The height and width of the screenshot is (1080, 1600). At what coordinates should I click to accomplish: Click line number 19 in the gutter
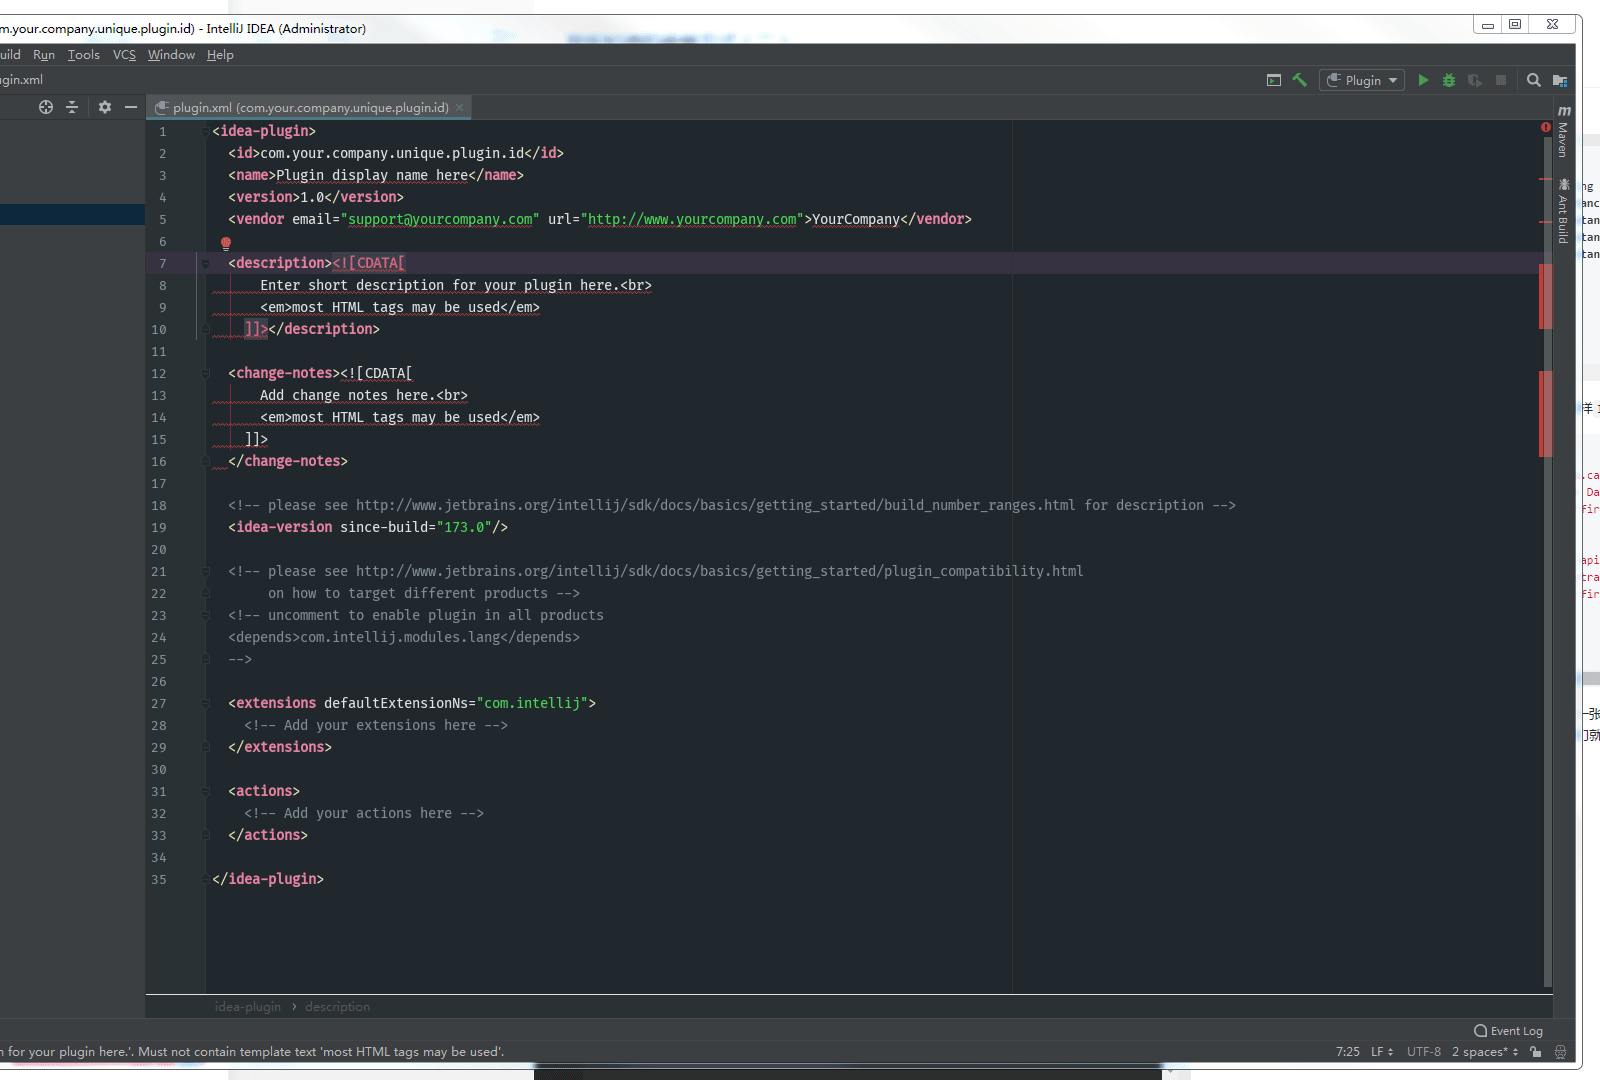click(159, 527)
